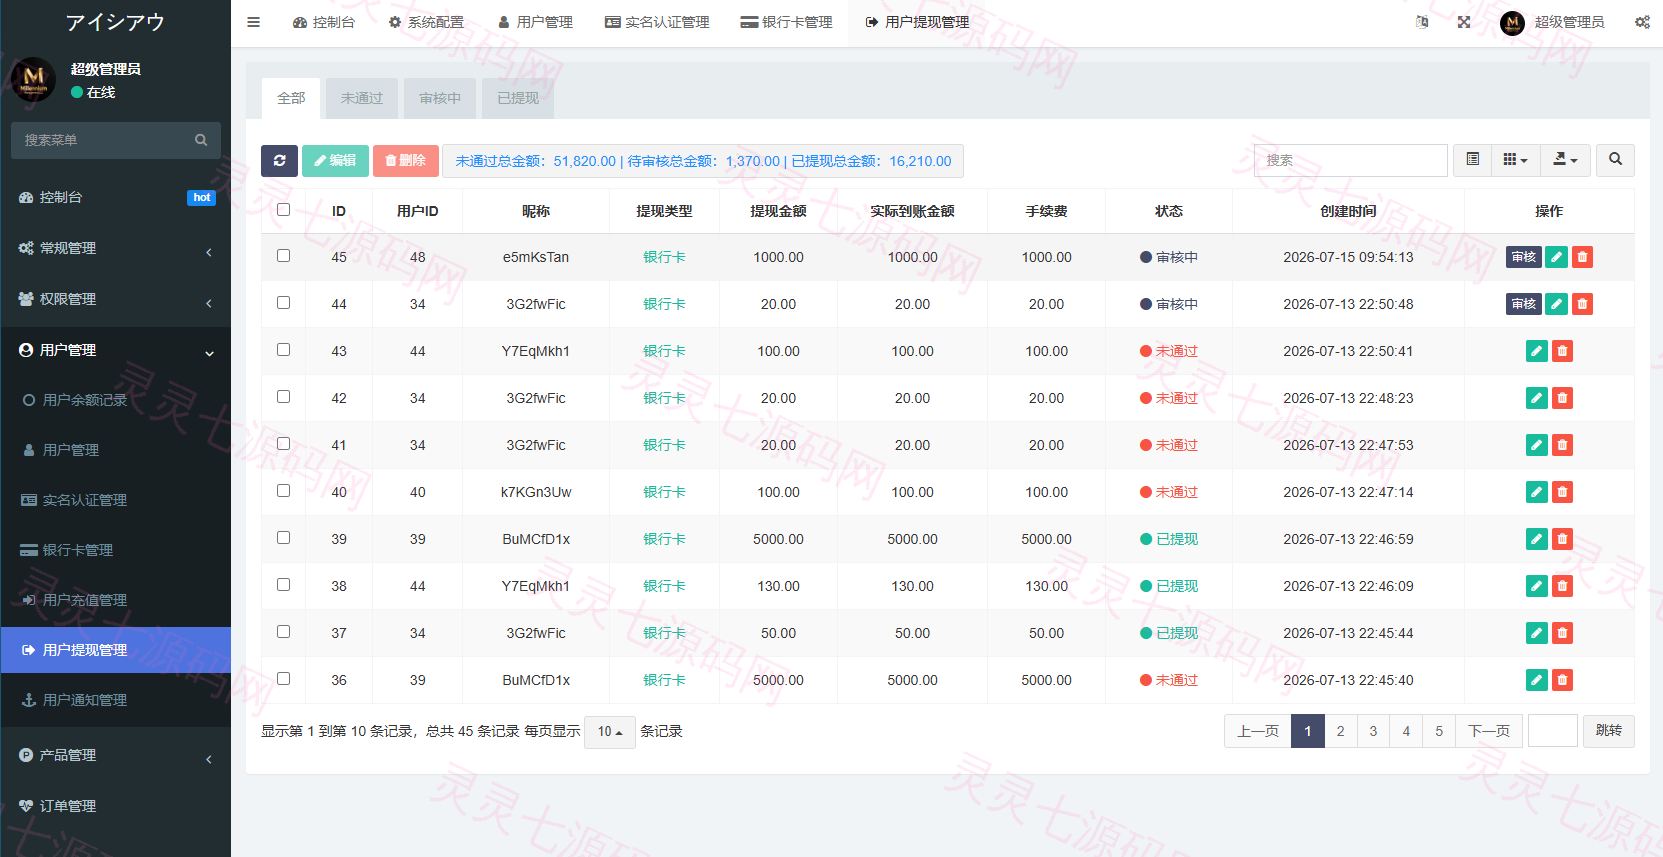The width and height of the screenshot is (1663, 857).
Task: Open the settings cogs icon at top right
Action: [x=1642, y=22]
